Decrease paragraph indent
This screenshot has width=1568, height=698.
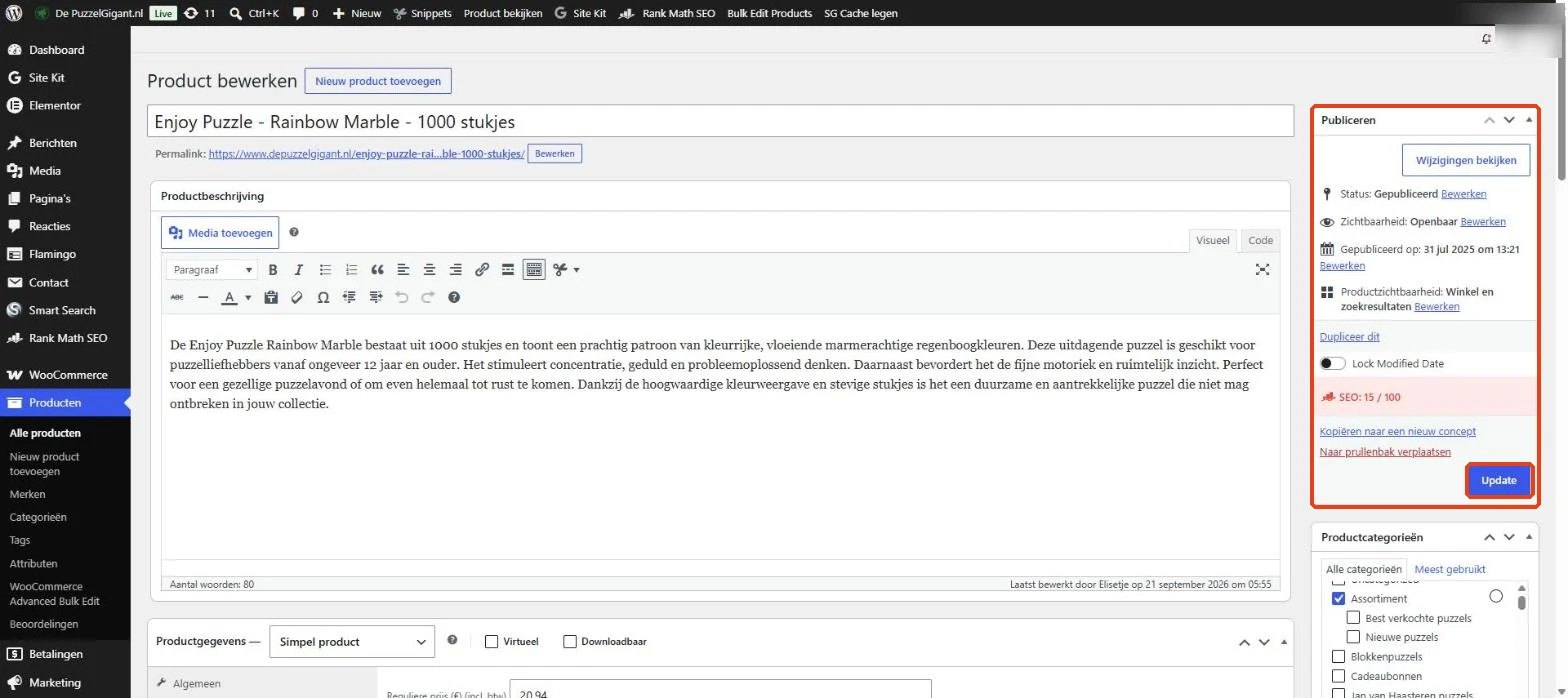(x=349, y=297)
